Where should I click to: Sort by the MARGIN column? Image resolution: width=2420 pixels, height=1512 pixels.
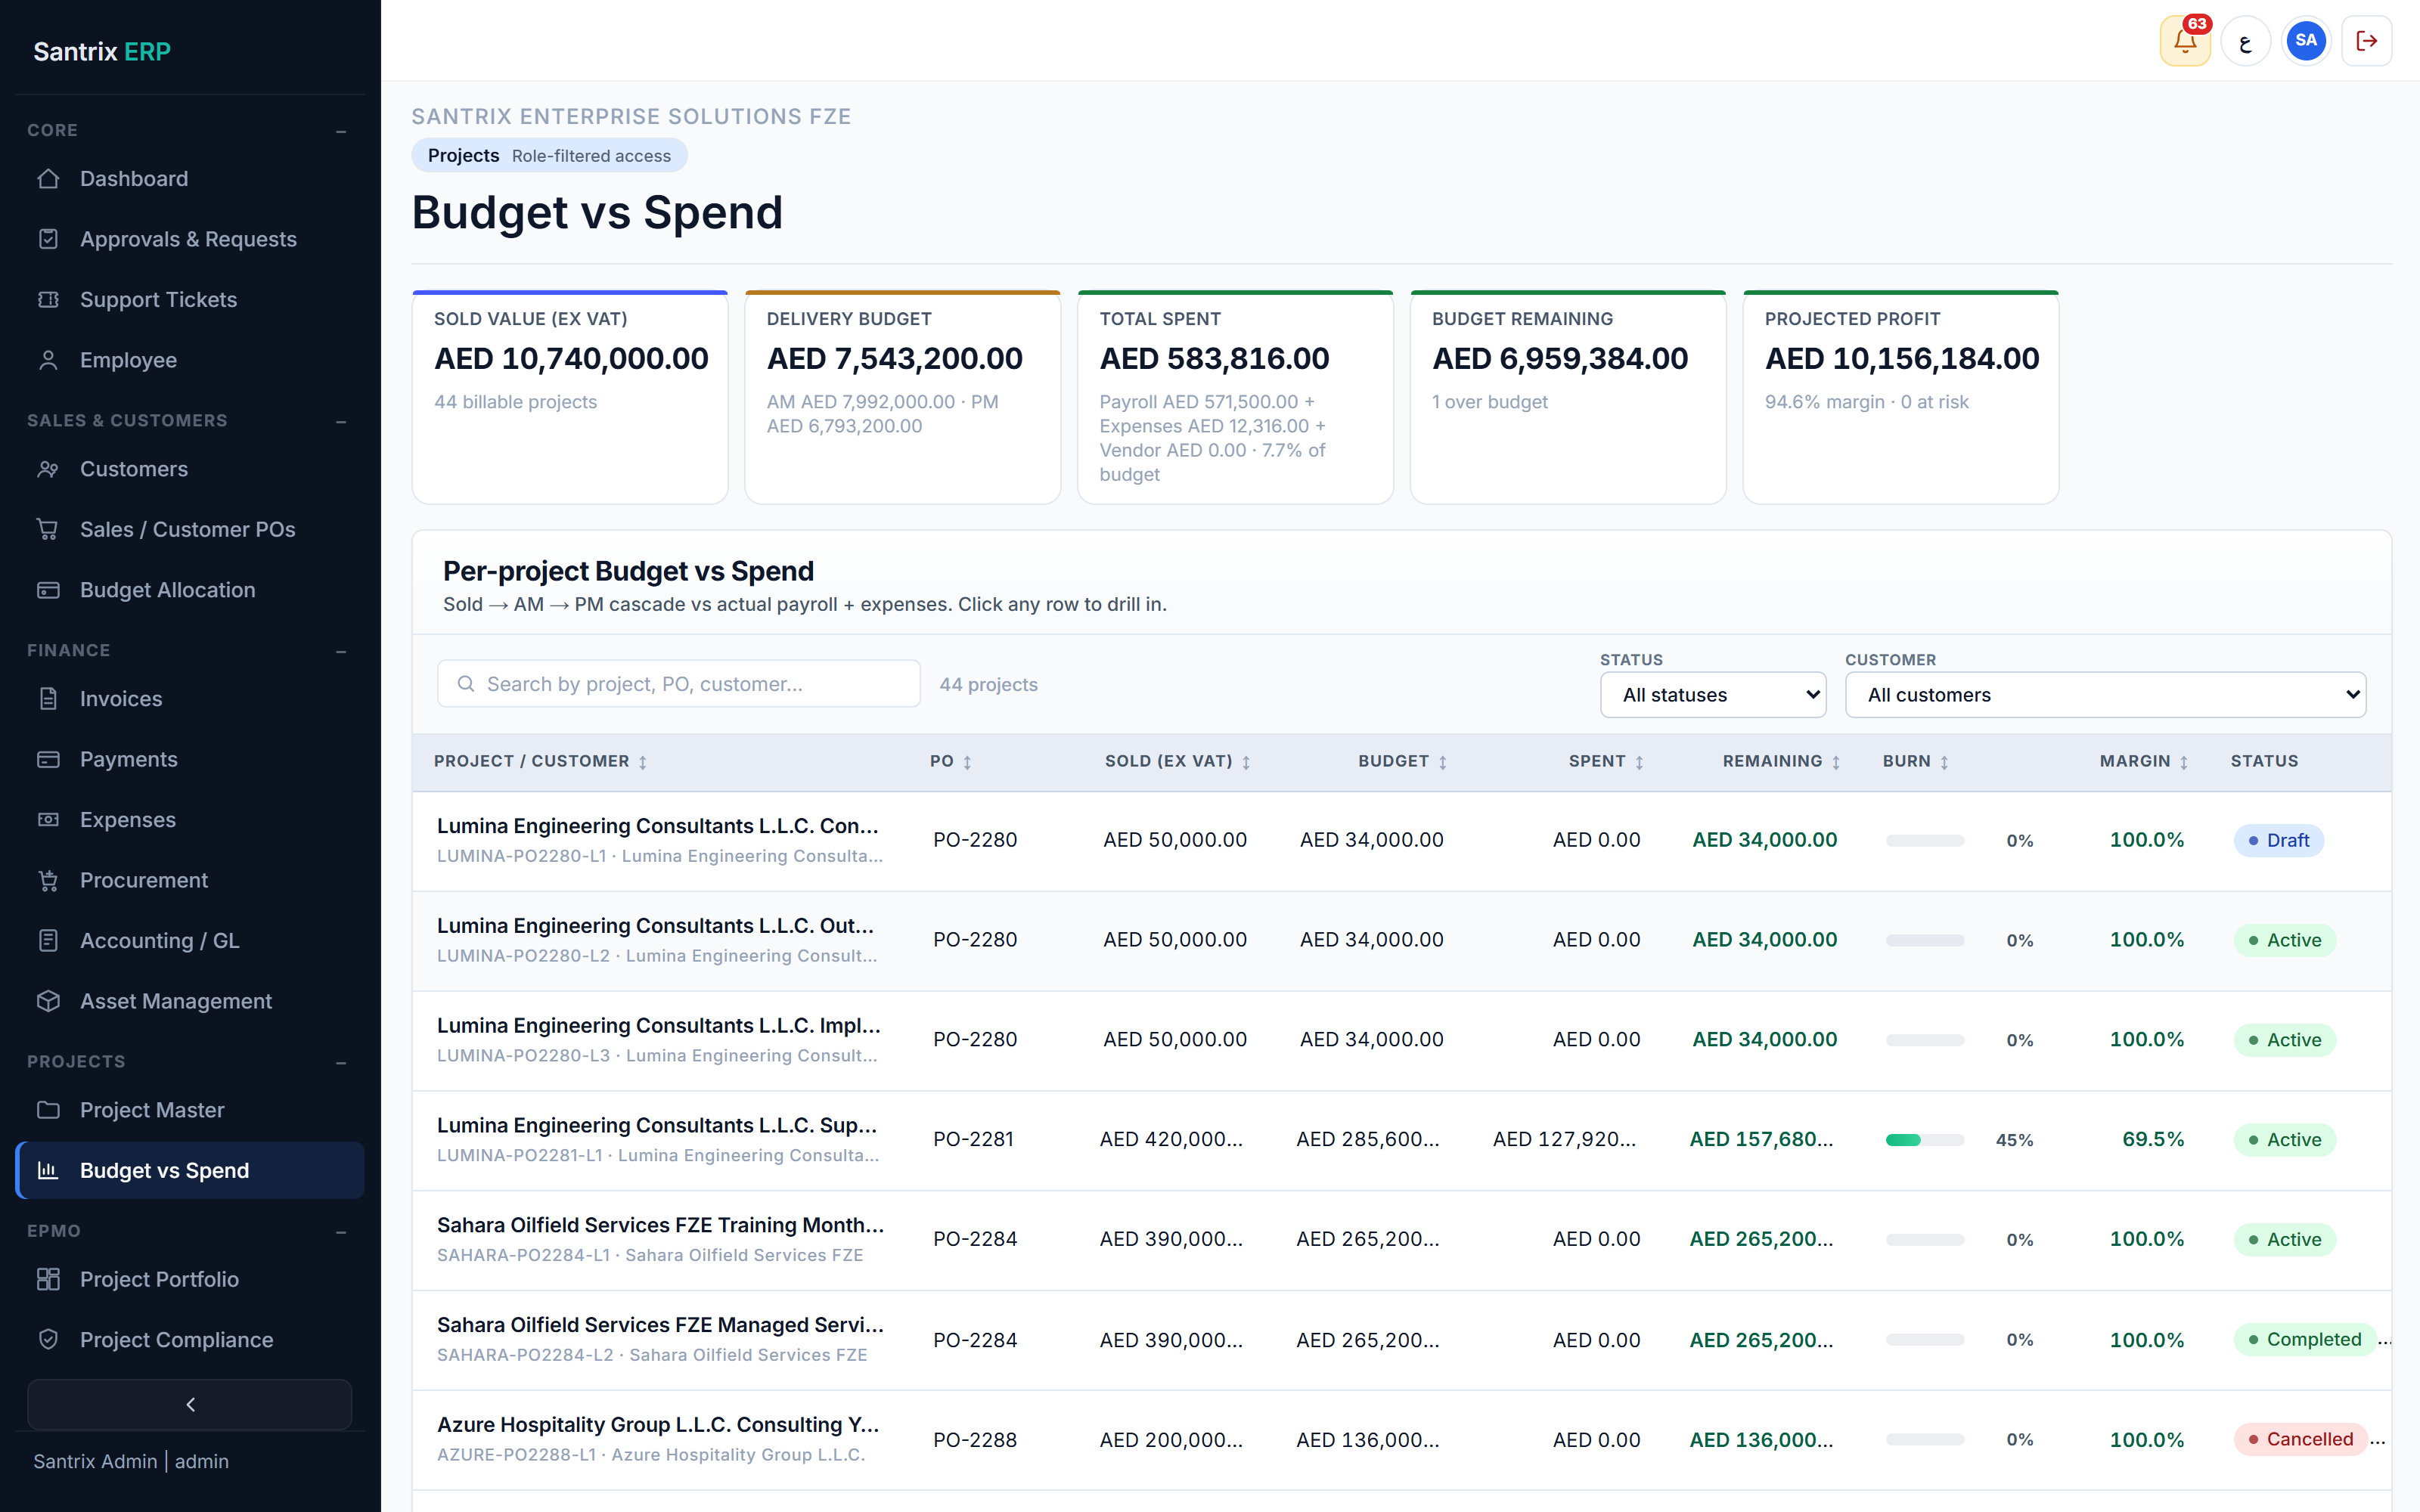[x=2144, y=762]
